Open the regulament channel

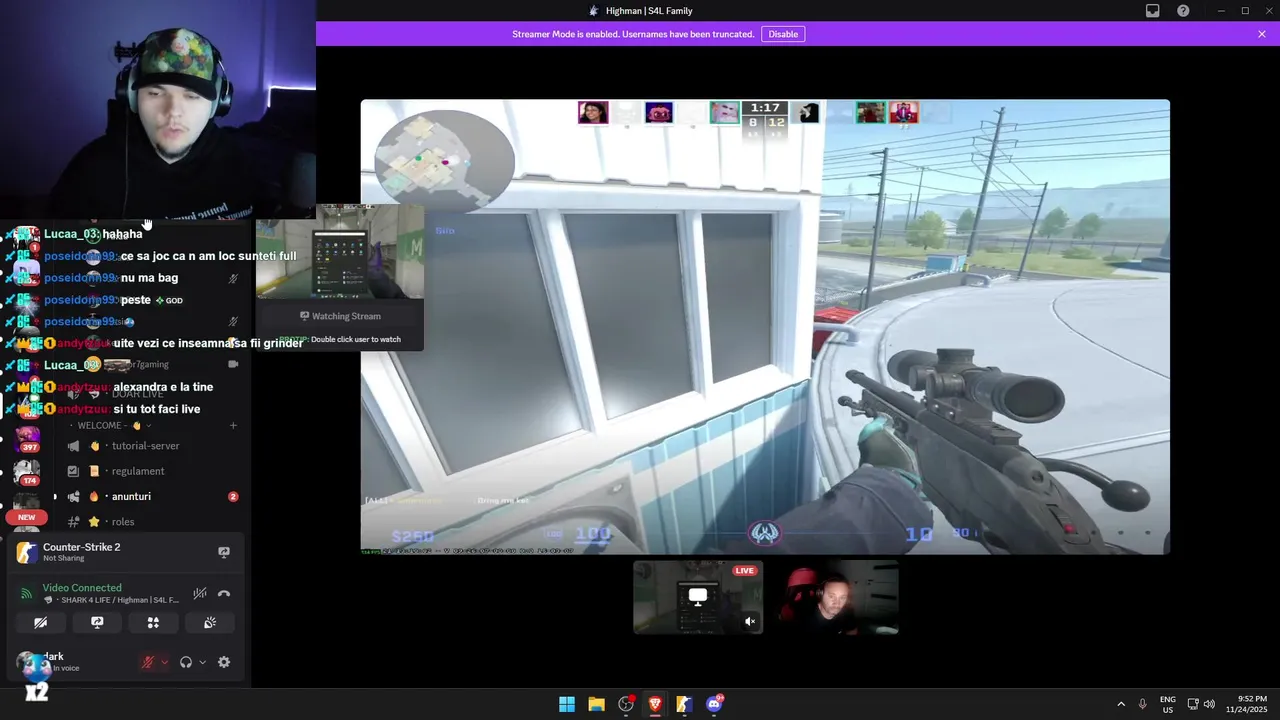click(x=138, y=471)
